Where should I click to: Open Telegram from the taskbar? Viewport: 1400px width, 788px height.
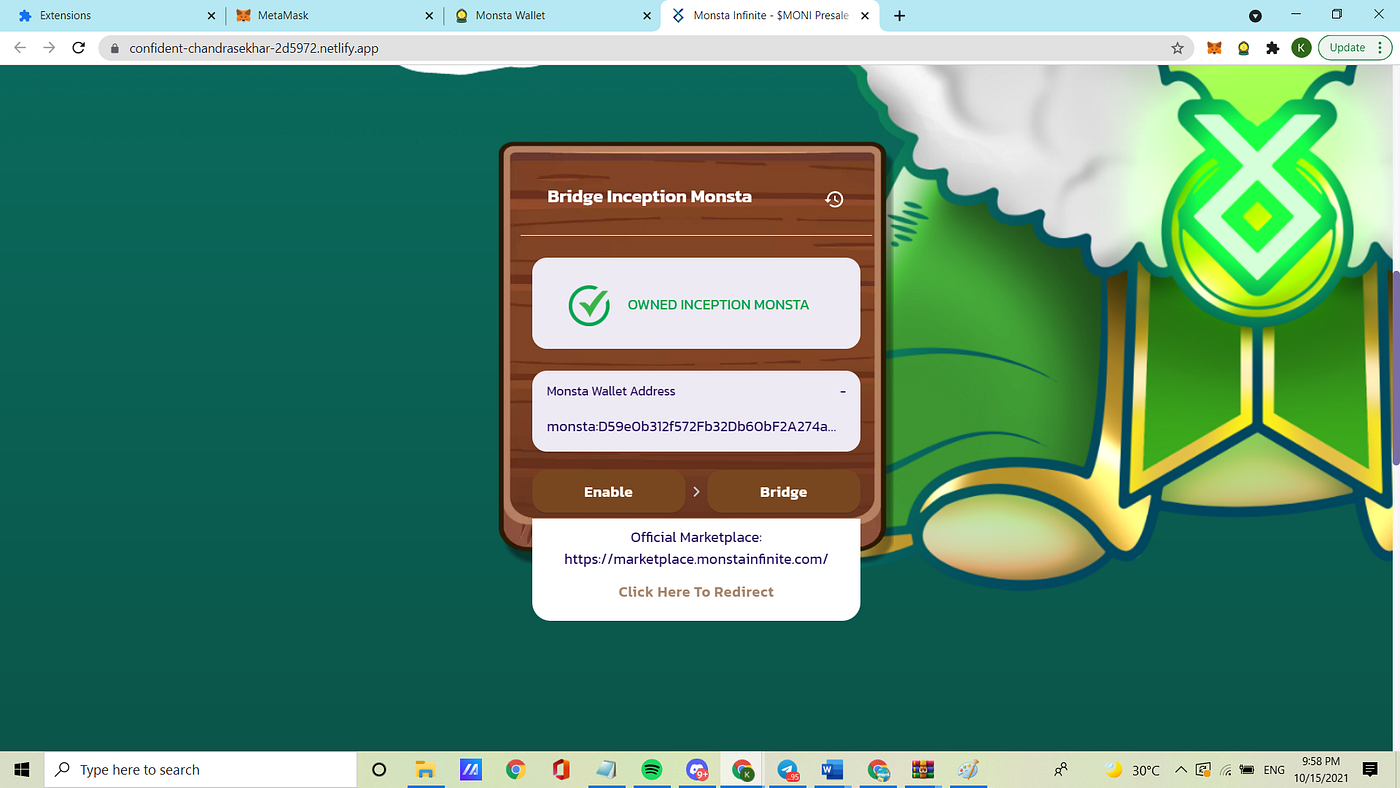788,770
